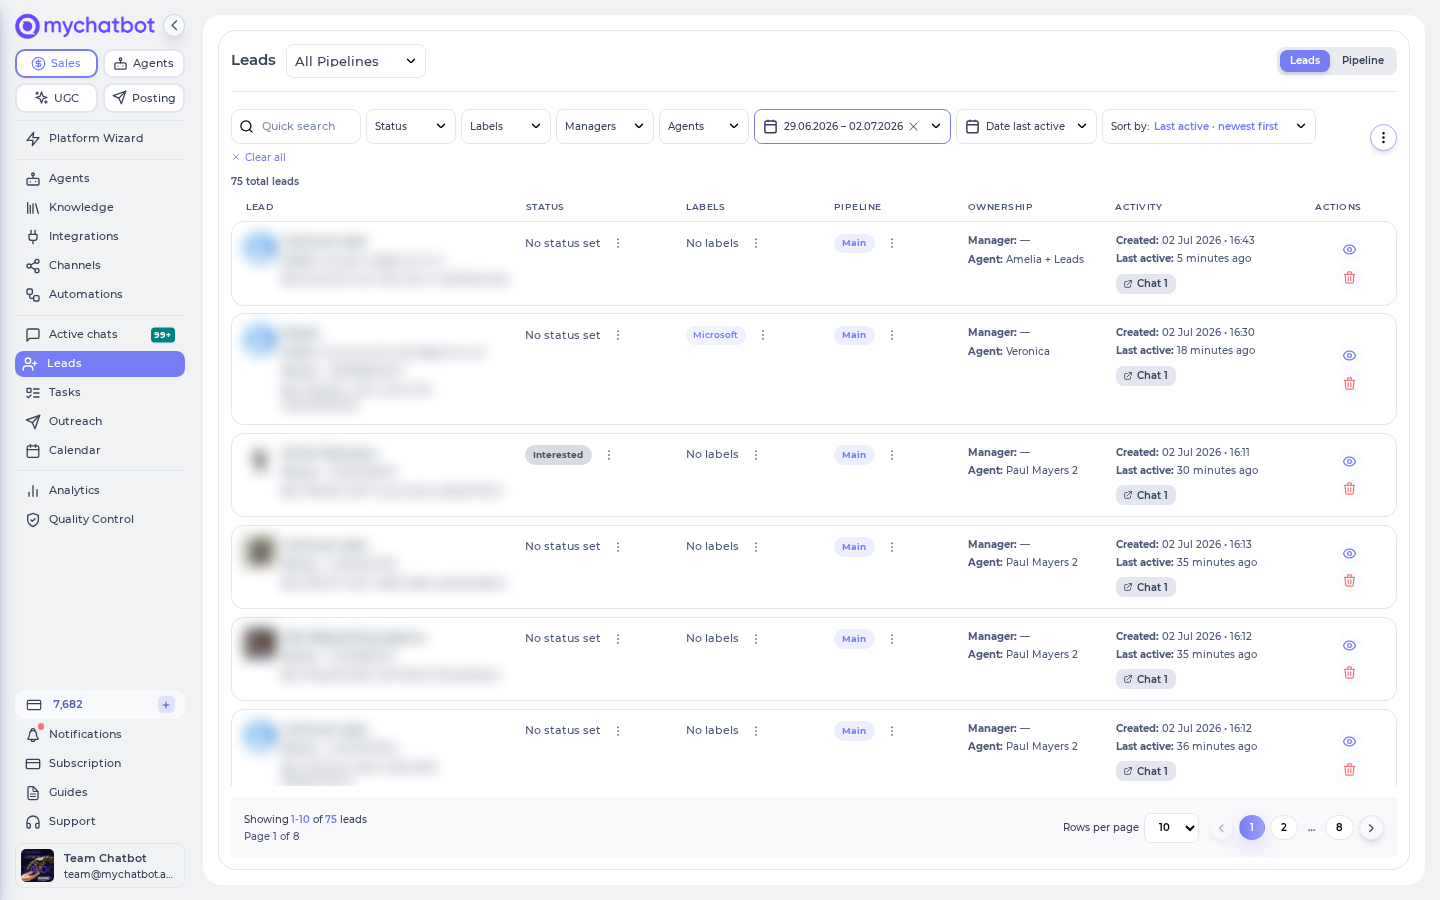Collapse the sidebar with the chevron button
1440x900 pixels.
(174, 26)
